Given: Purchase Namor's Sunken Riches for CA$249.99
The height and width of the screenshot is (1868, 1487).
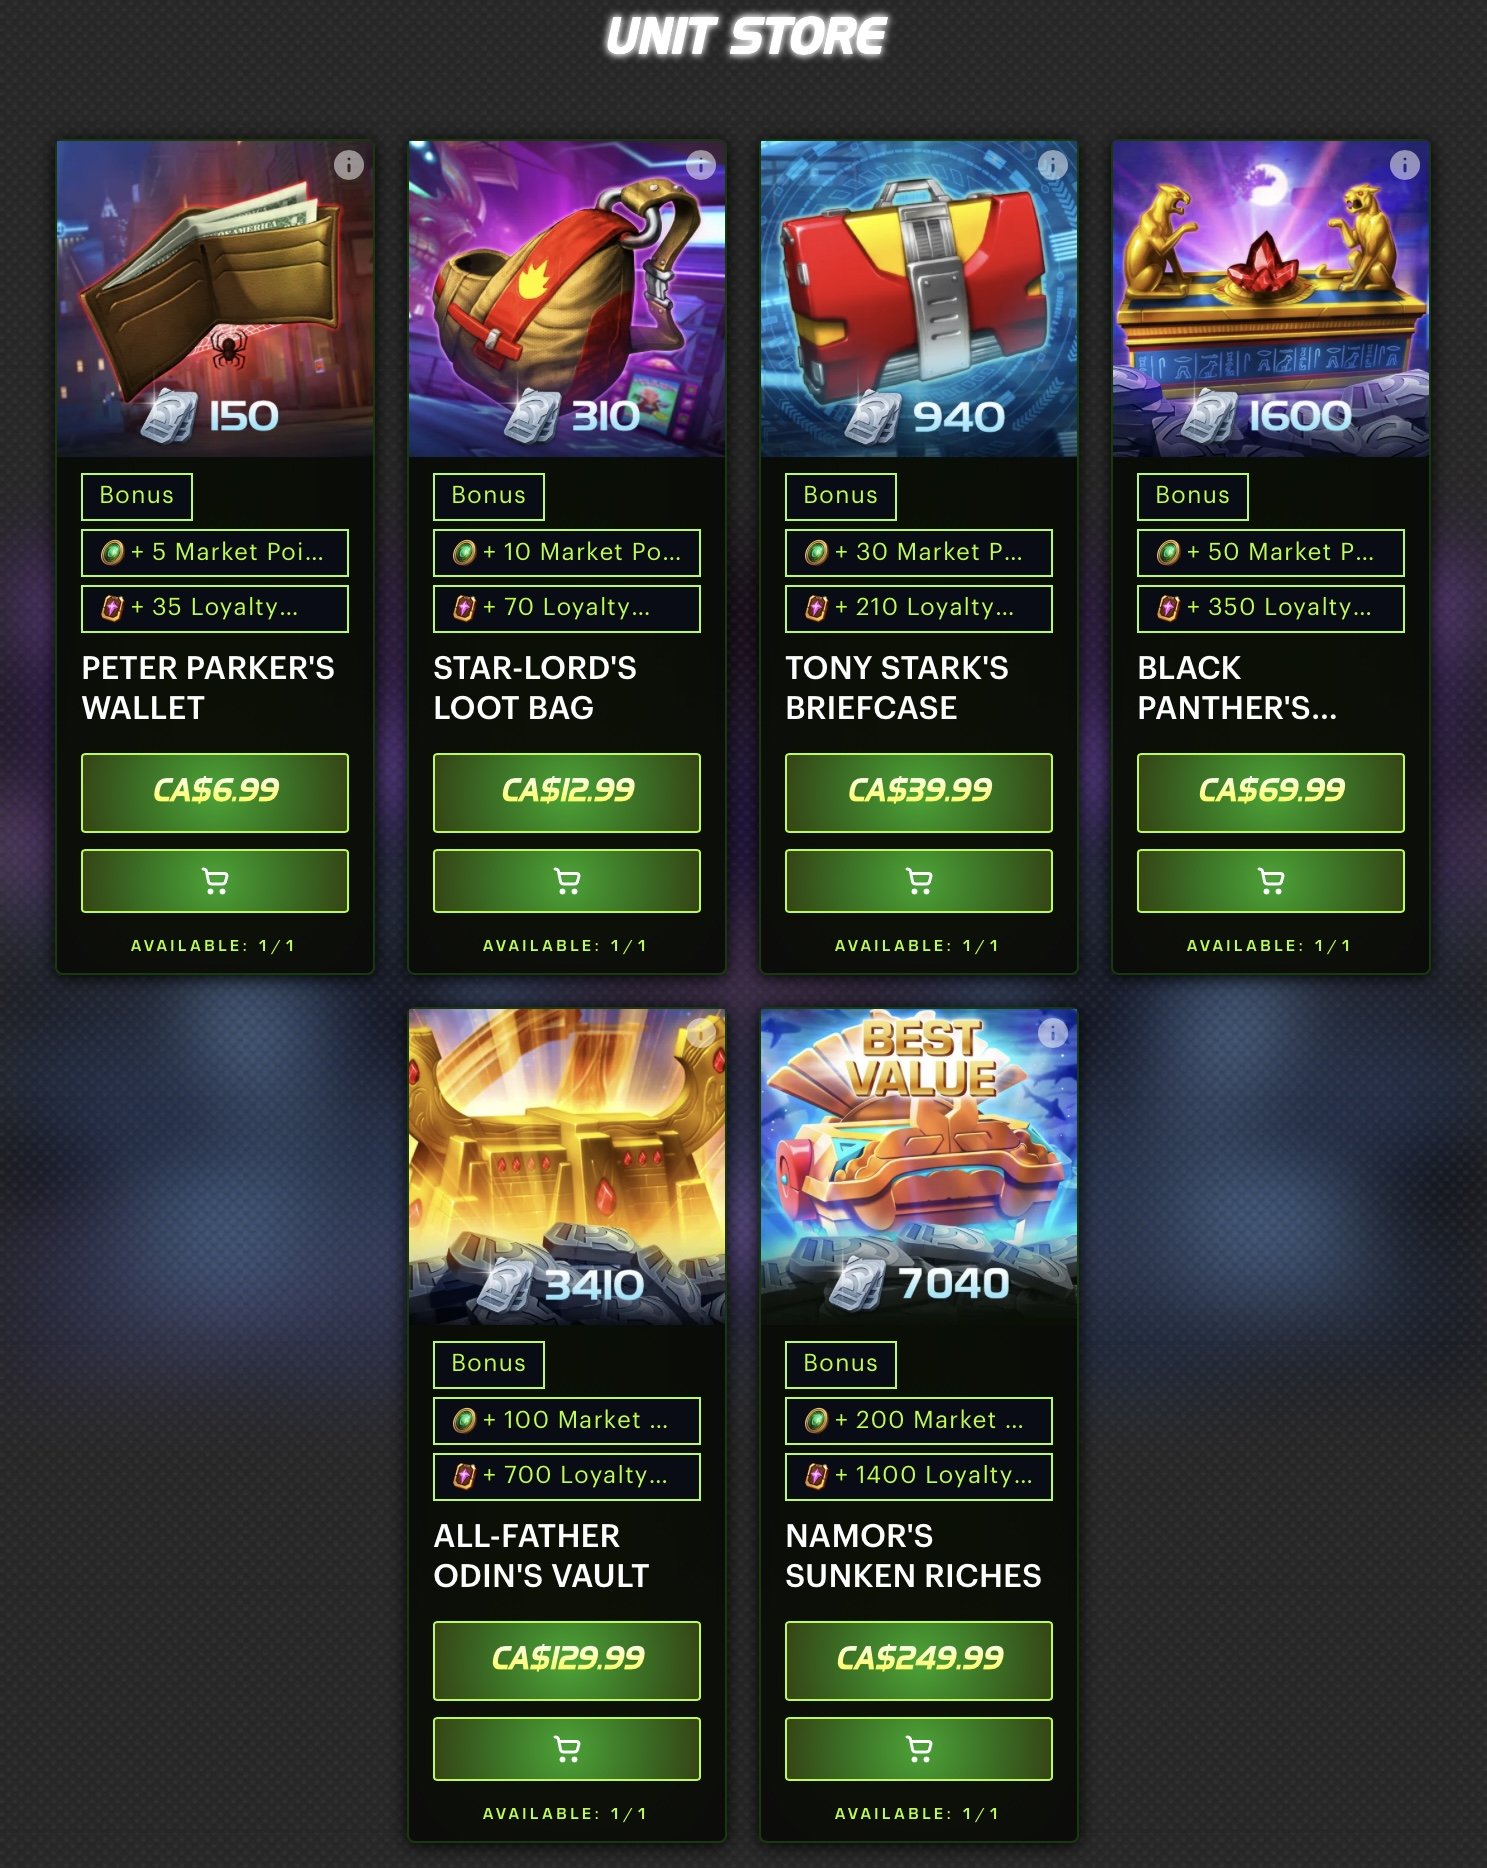Looking at the screenshot, I should (919, 1661).
